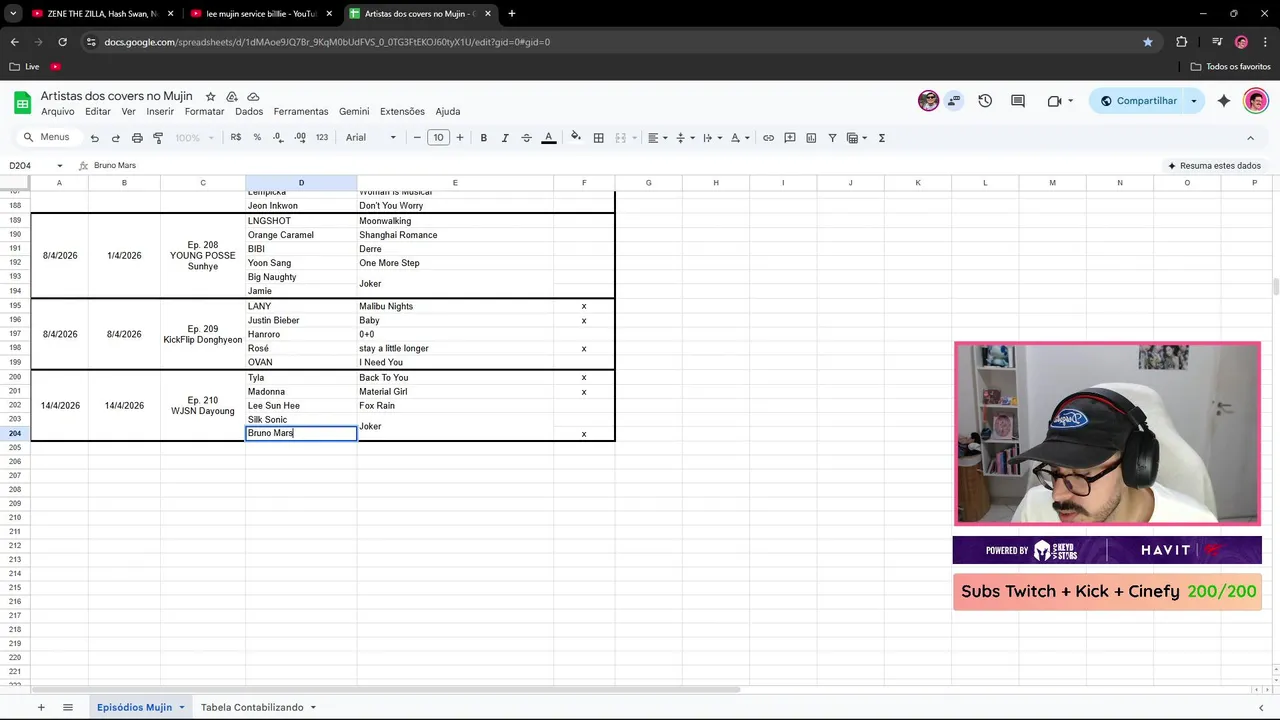Format as currency R$
Viewport: 1280px width, 720px height.
pos(236,138)
